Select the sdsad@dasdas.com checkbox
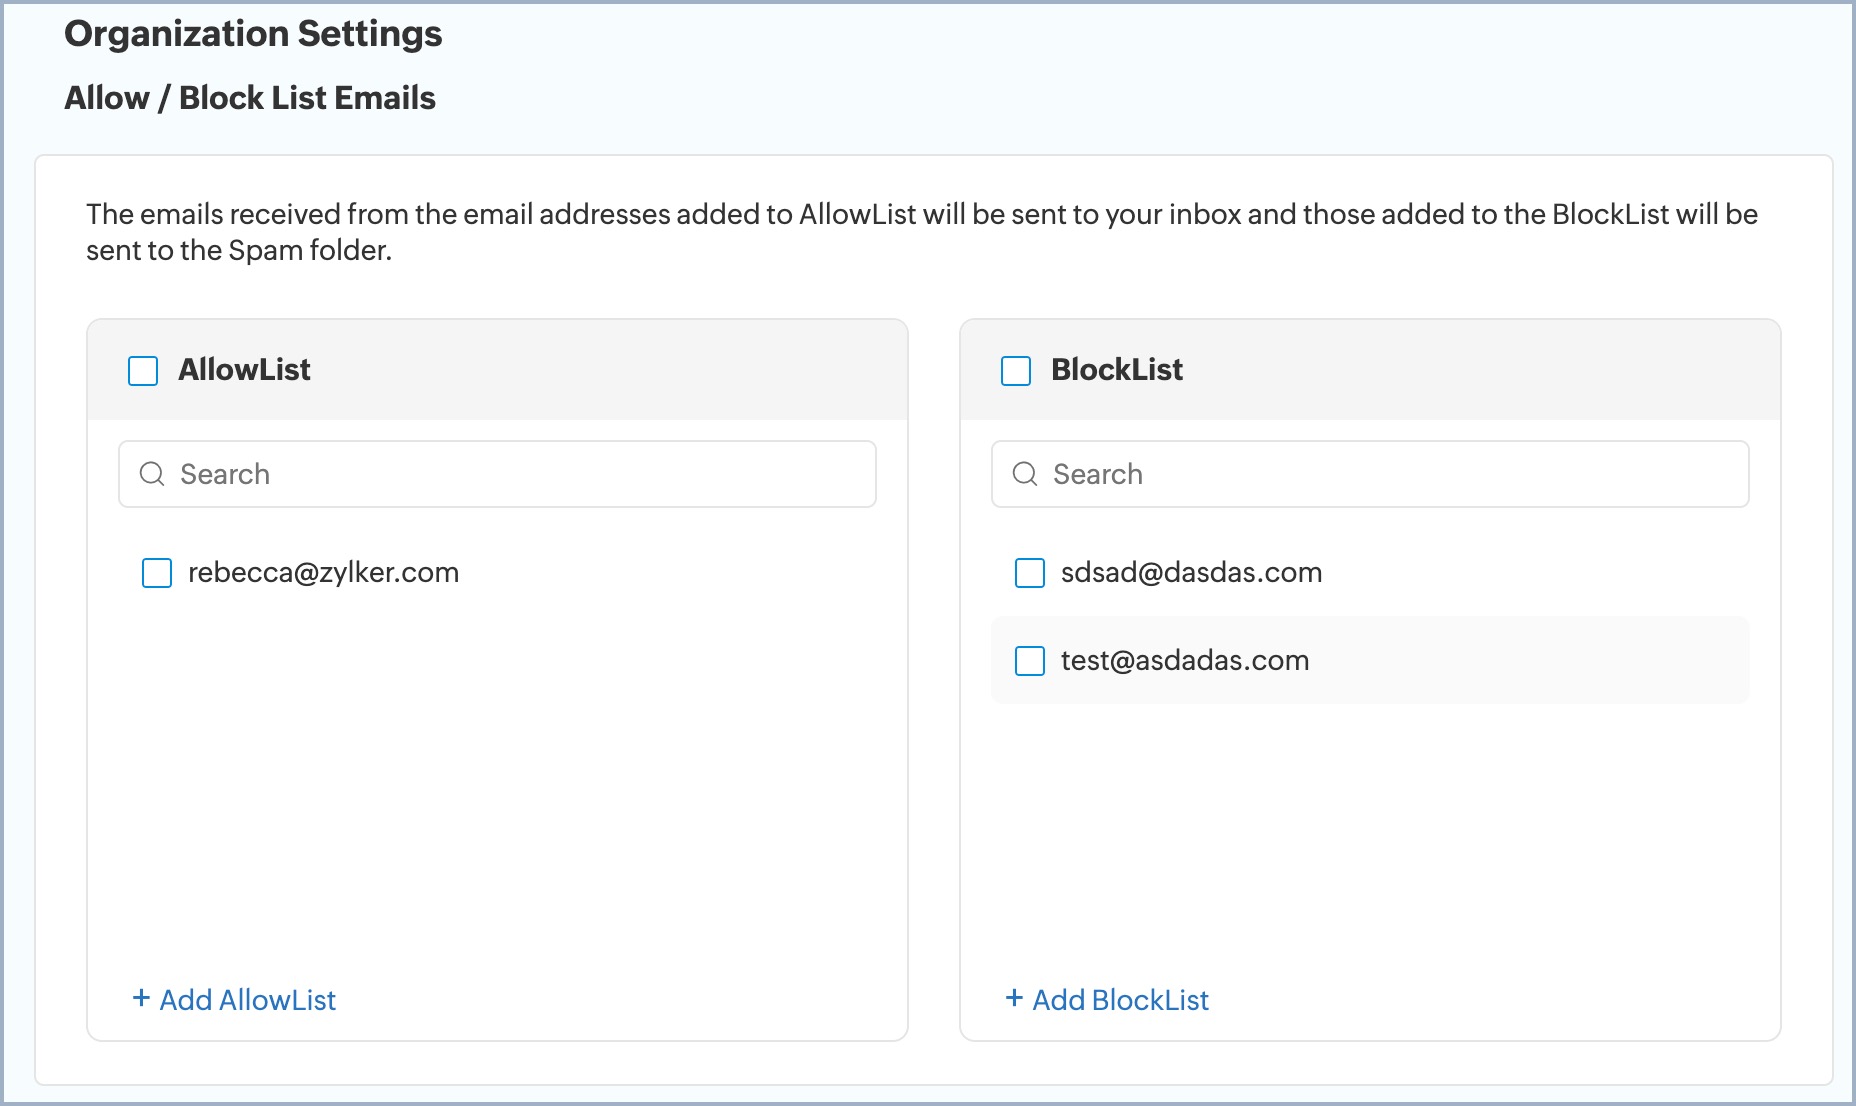 click(1030, 573)
